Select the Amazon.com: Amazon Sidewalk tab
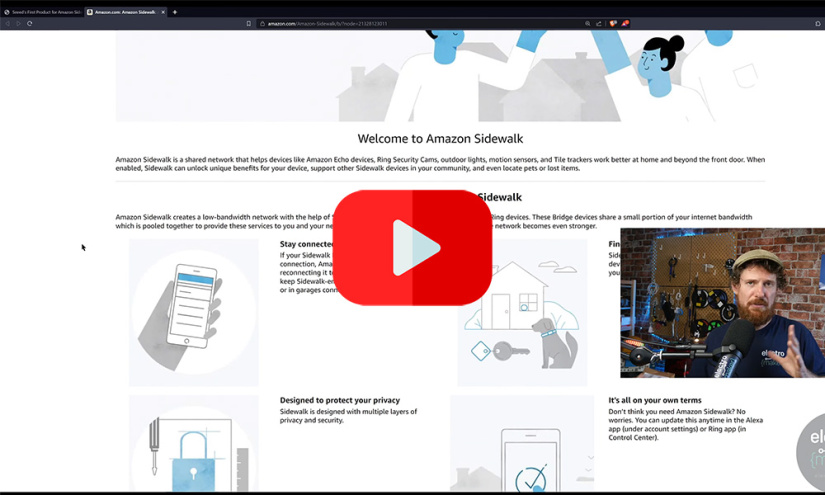Screen dimensions: 825x495 (x=124, y=12)
